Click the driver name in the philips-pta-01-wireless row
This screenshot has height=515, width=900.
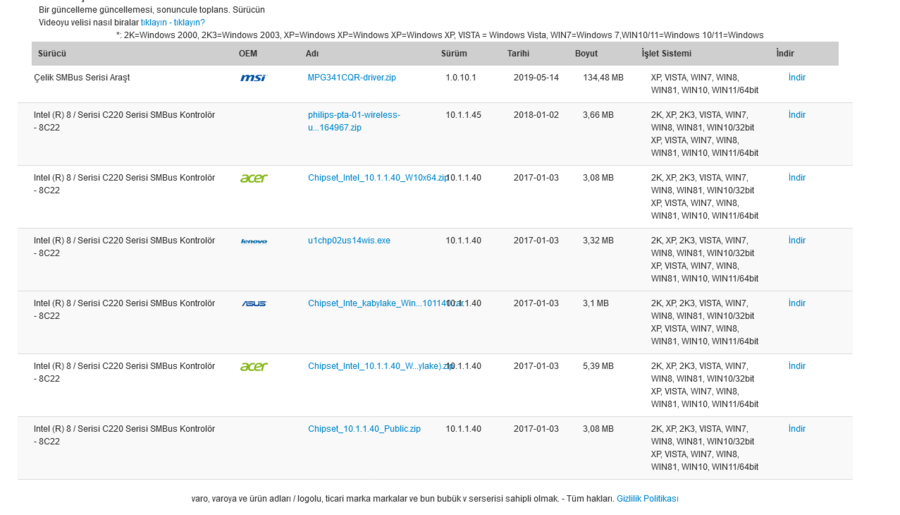(x=124, y=121)
